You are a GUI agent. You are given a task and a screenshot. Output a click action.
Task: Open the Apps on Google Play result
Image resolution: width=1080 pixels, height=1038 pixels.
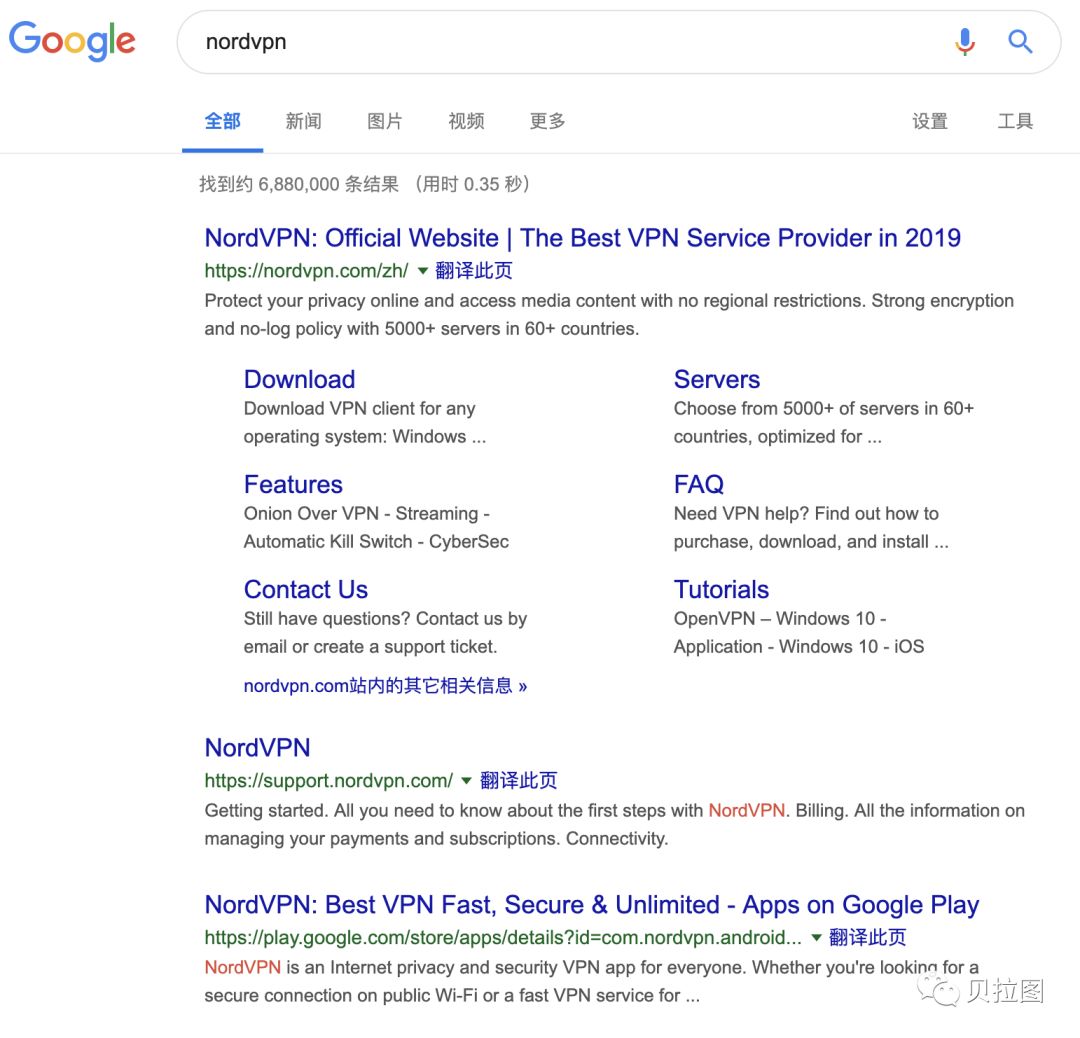[591, 905]
